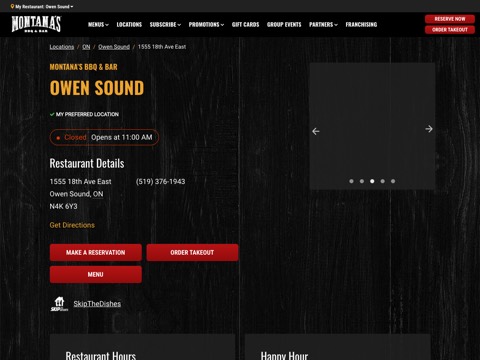Click the N4K 6Y3 postal code
The height and width of the screenshot is (360, 480).
click(x=63, y=206)
